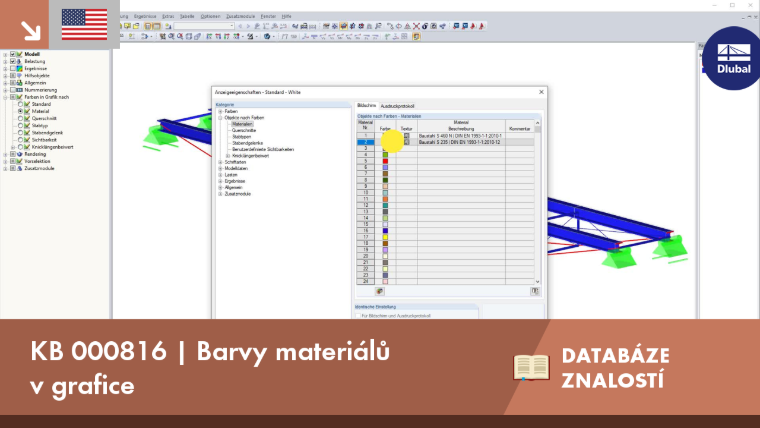Image resolution: width=760 pixels, height=428 pixels.
Task: Click the highlighted yellow icon at end of second toolbar row
Action: (x=416, y=37)
